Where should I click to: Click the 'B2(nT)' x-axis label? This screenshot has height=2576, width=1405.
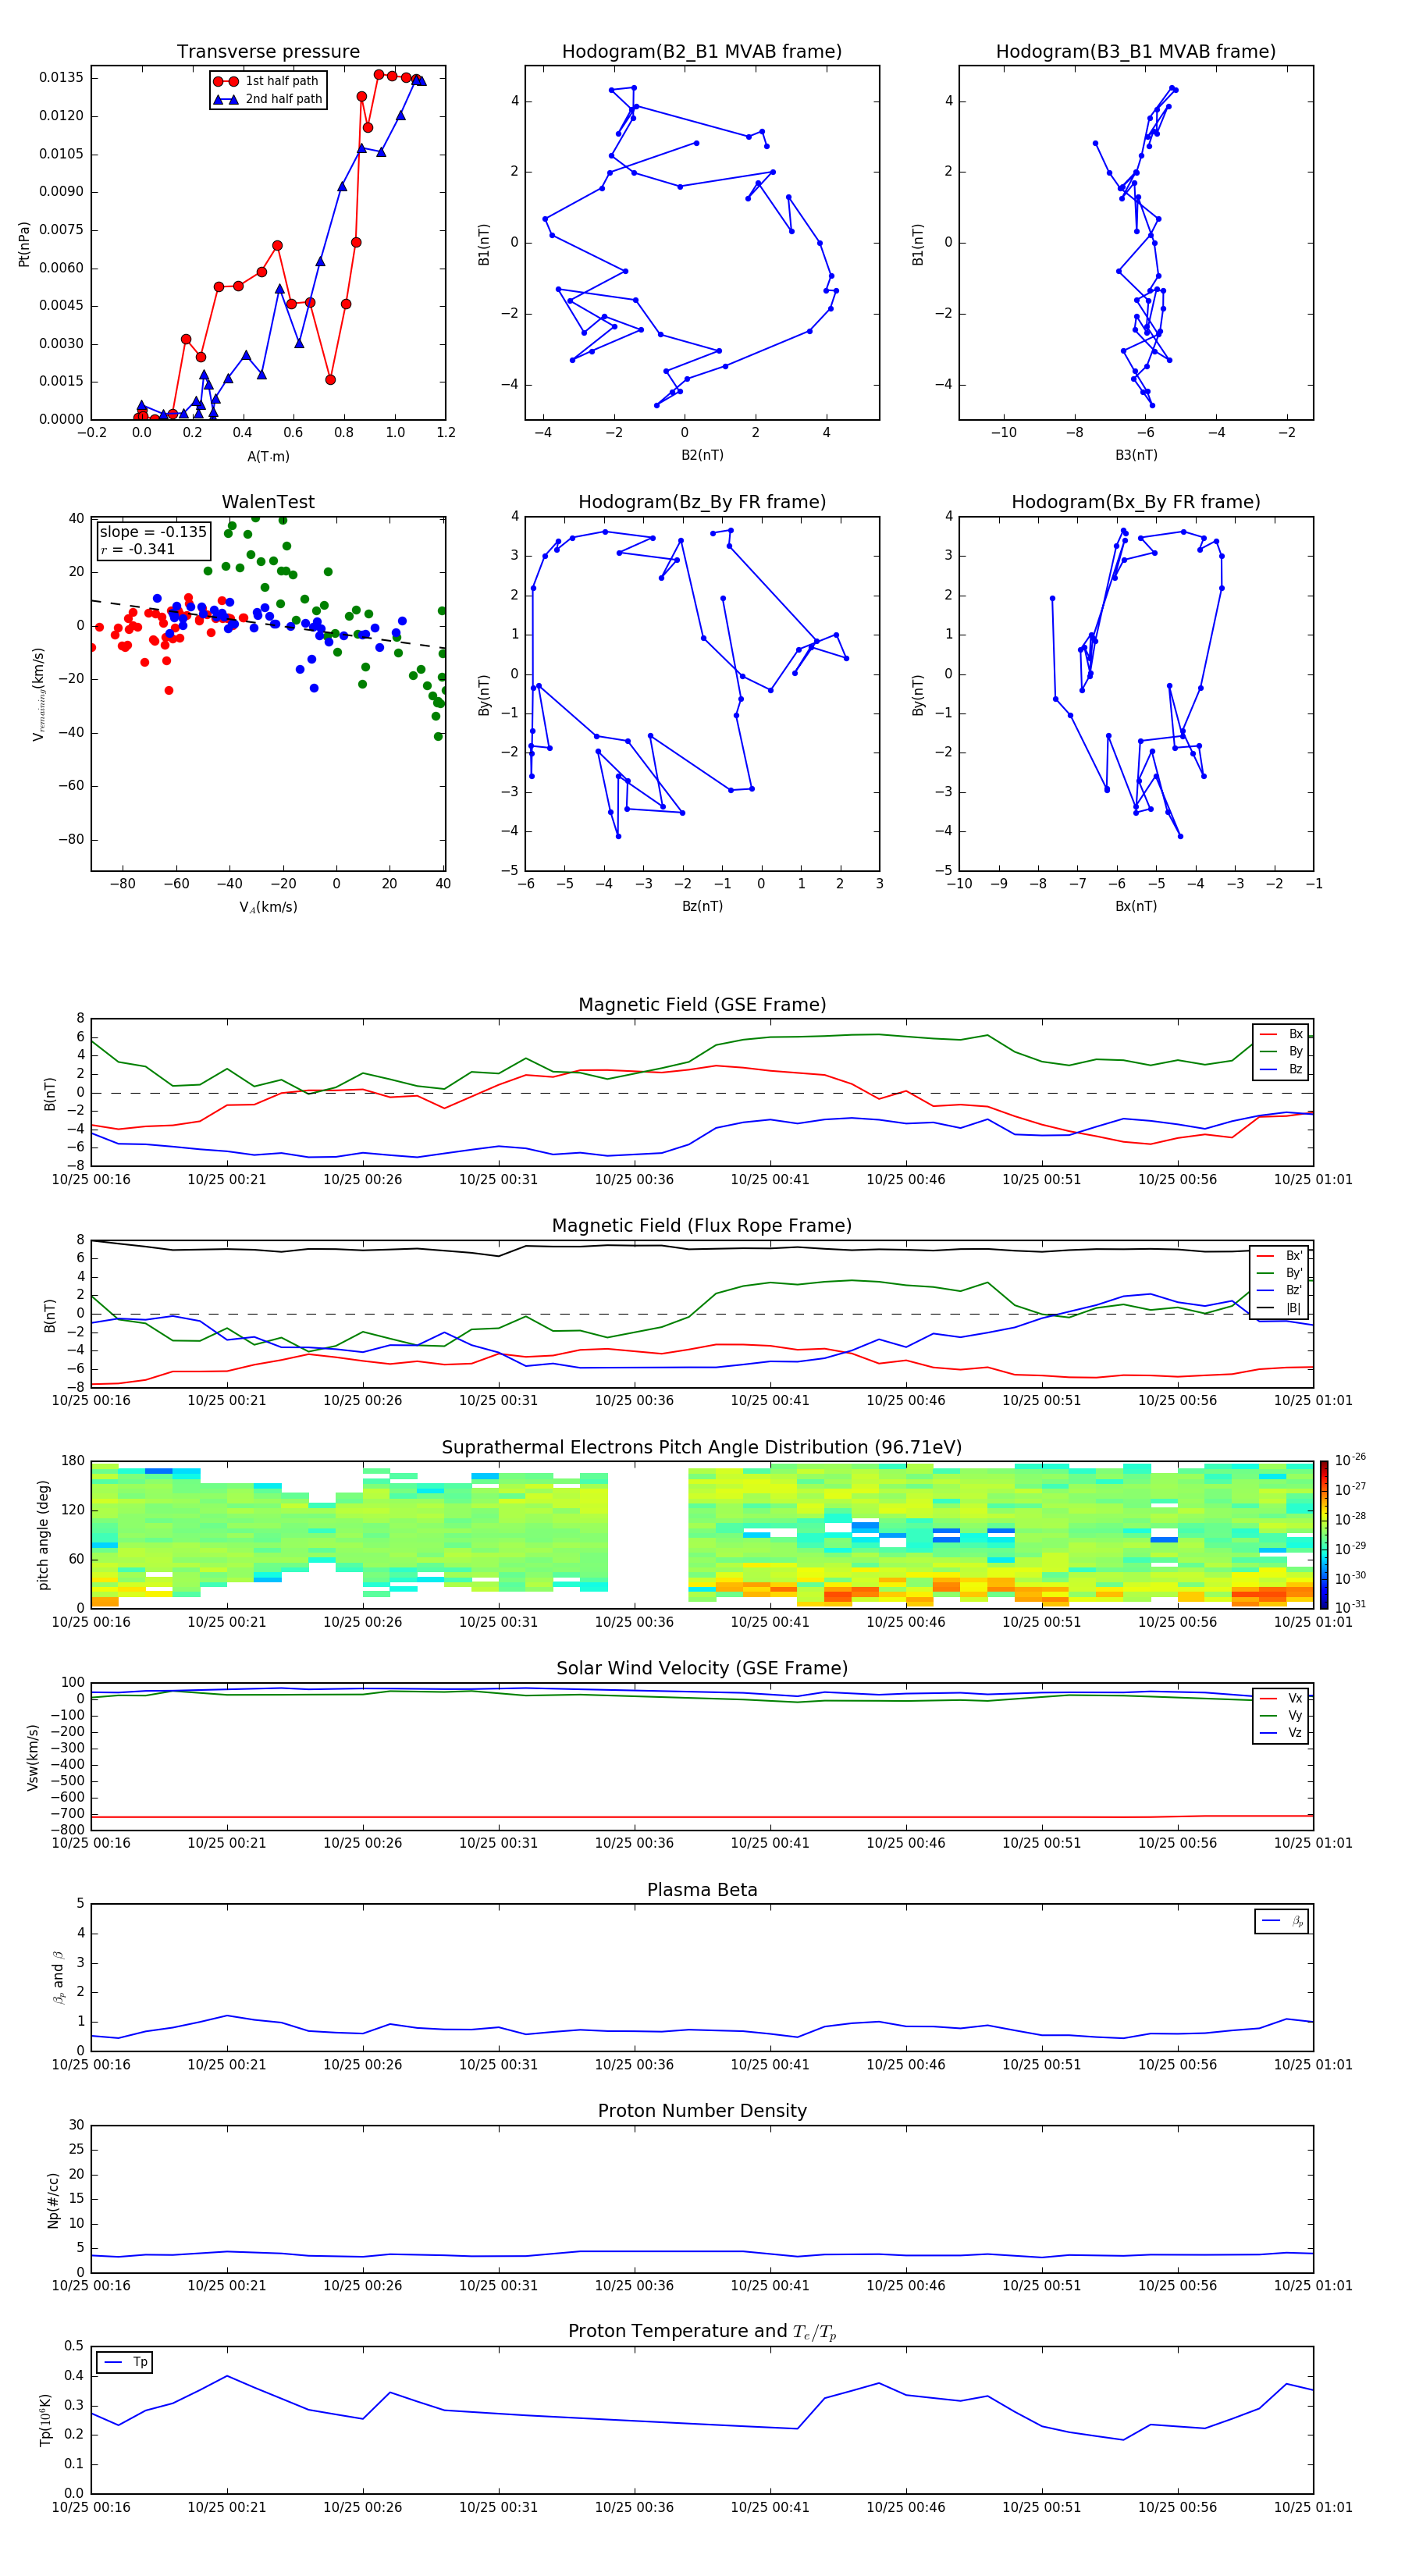click(x=702, y=455)
